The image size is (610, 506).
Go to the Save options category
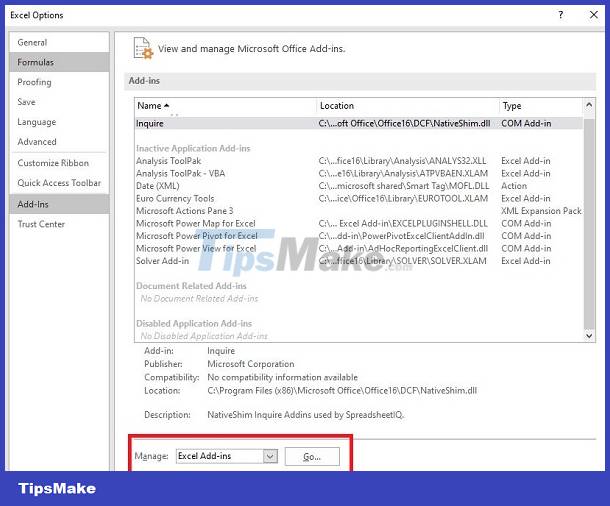(x=59, y=102)
